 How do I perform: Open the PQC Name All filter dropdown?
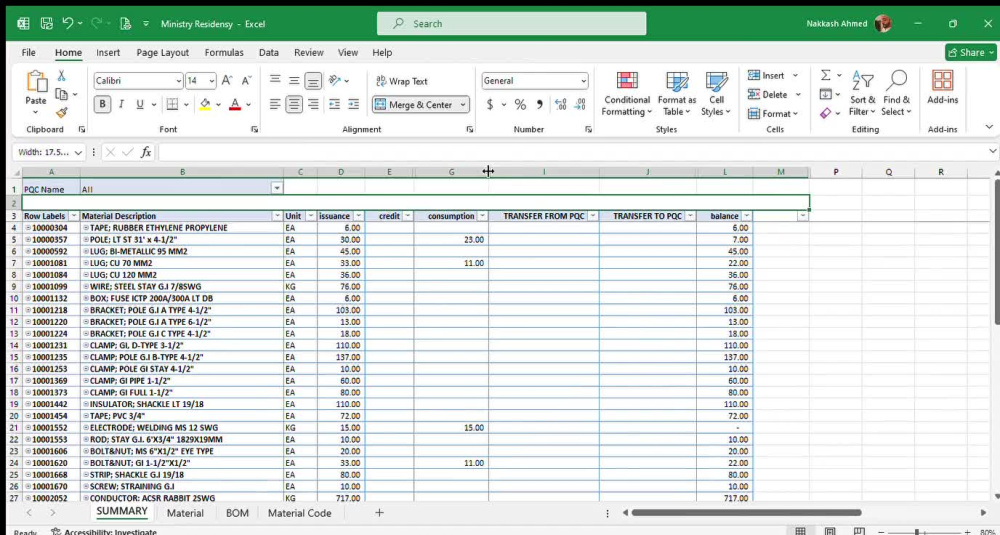277,189
